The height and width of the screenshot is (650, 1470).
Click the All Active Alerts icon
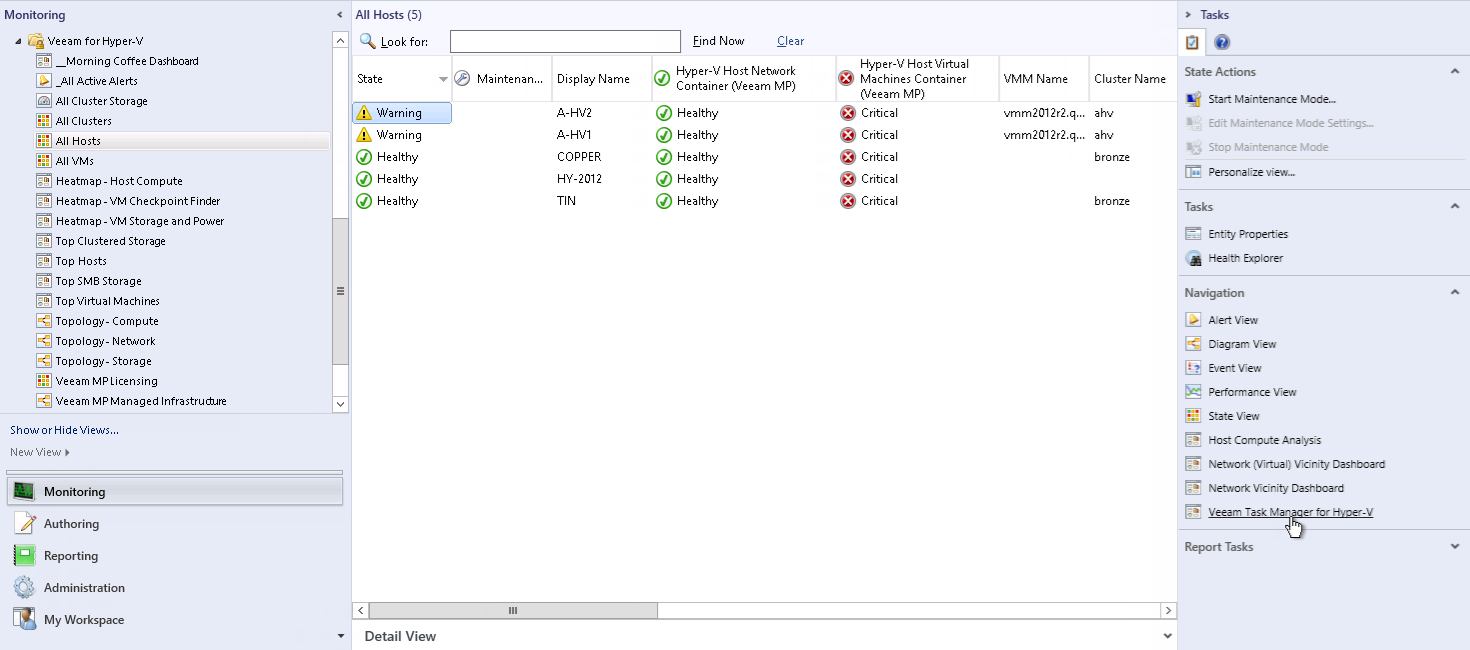[x=44, y=81]
